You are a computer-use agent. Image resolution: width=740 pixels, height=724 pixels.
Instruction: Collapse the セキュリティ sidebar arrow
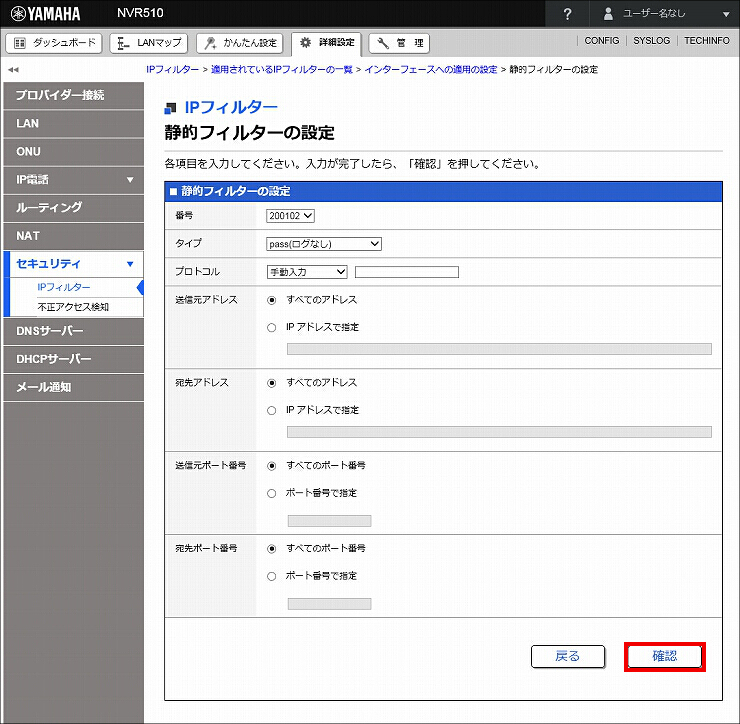point(130,264)
